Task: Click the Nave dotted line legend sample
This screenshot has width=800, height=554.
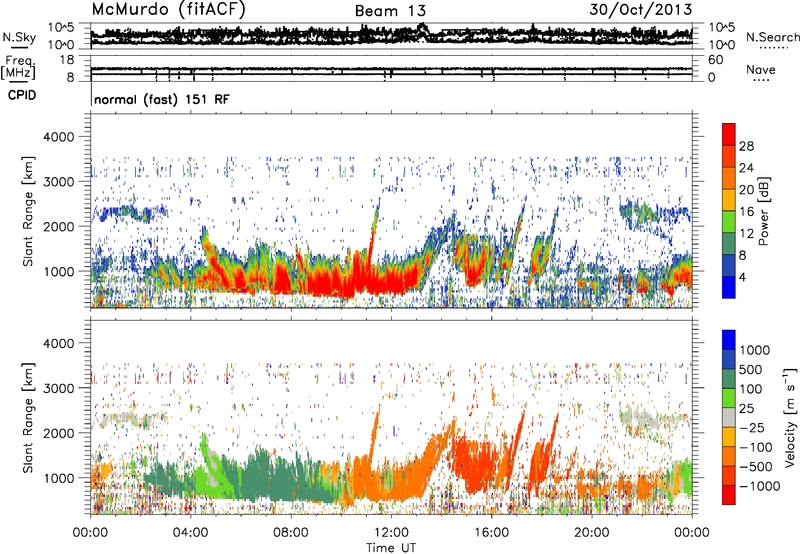Action: (x=761, y=80)
